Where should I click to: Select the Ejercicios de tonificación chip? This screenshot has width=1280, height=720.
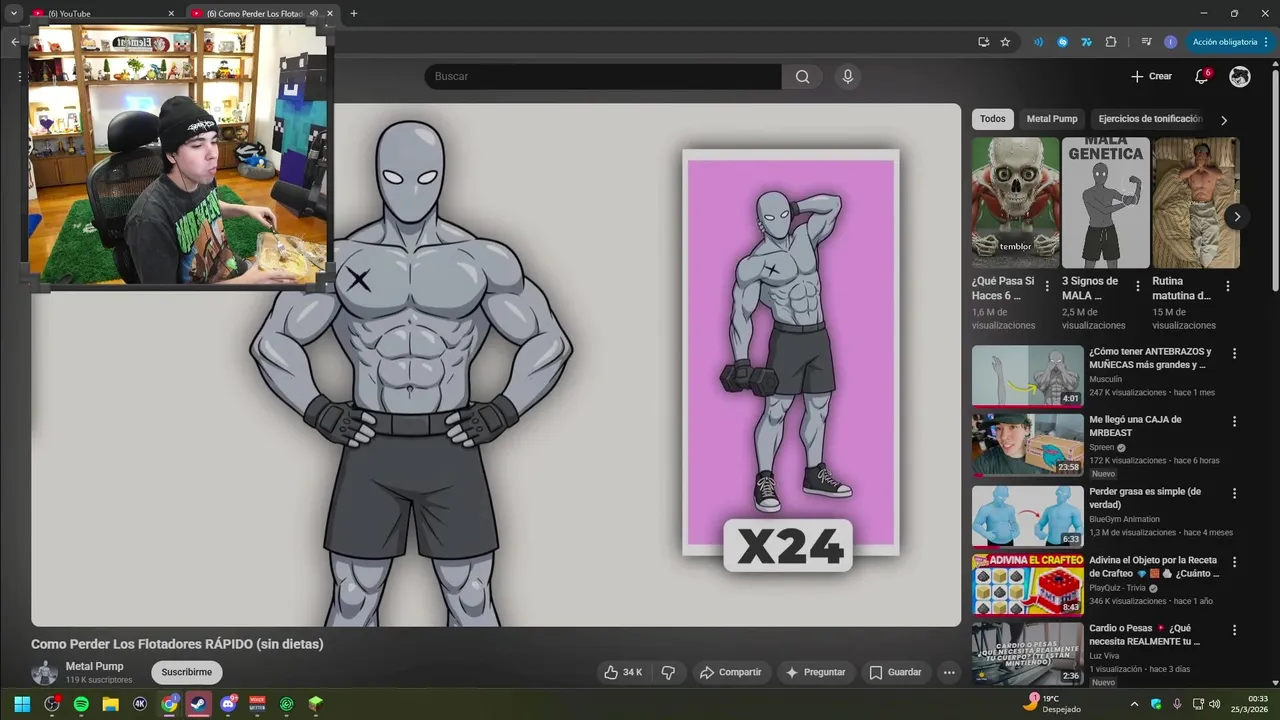1150,119
